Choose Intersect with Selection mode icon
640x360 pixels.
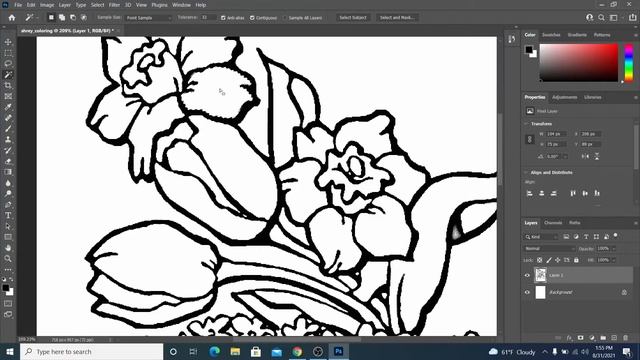(84, 18)
